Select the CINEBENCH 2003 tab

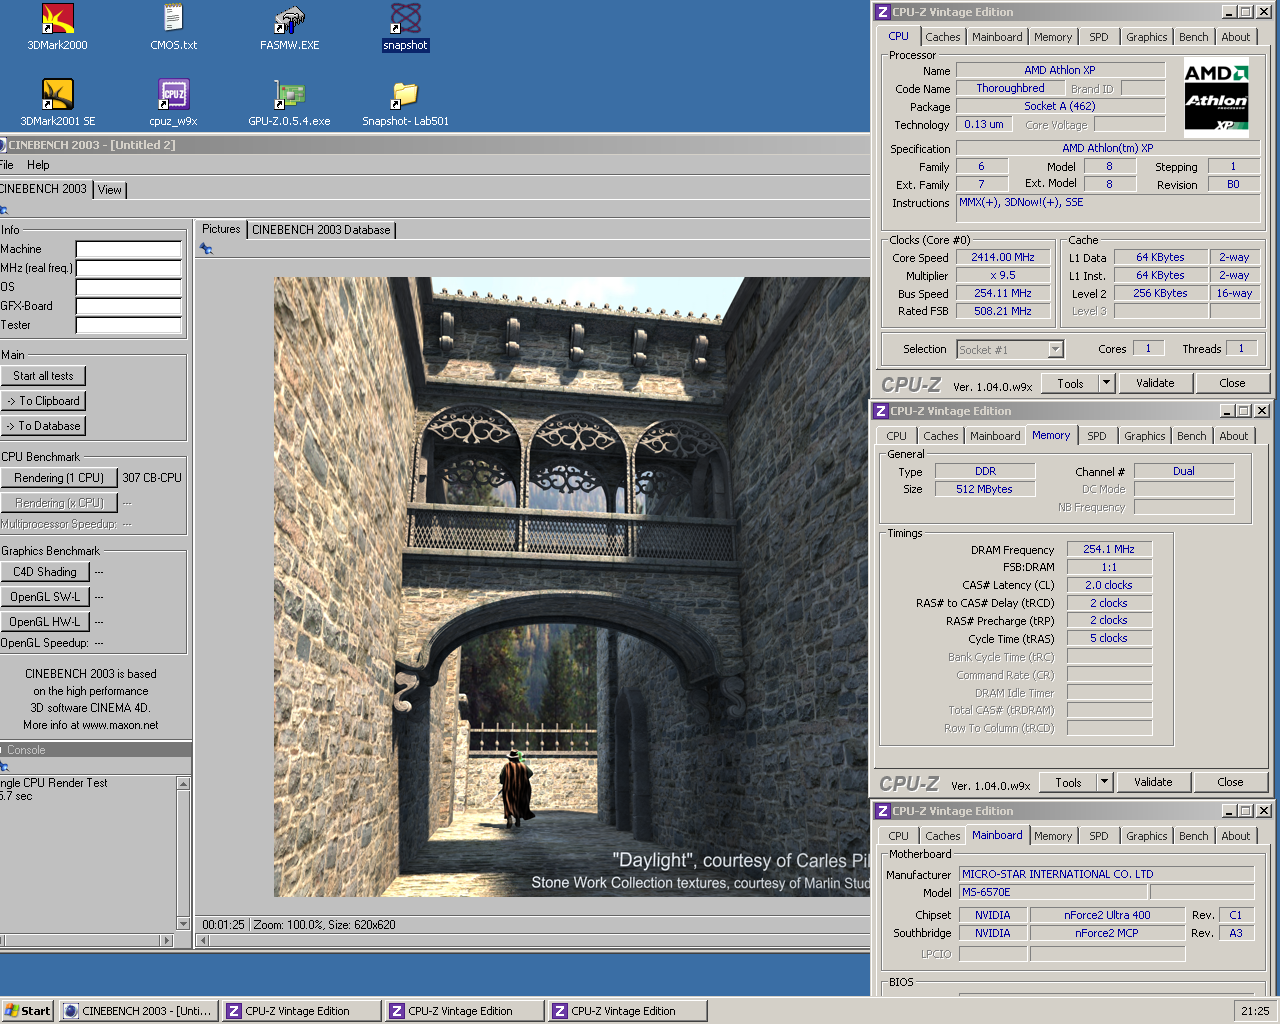click(x=45, y=189)
